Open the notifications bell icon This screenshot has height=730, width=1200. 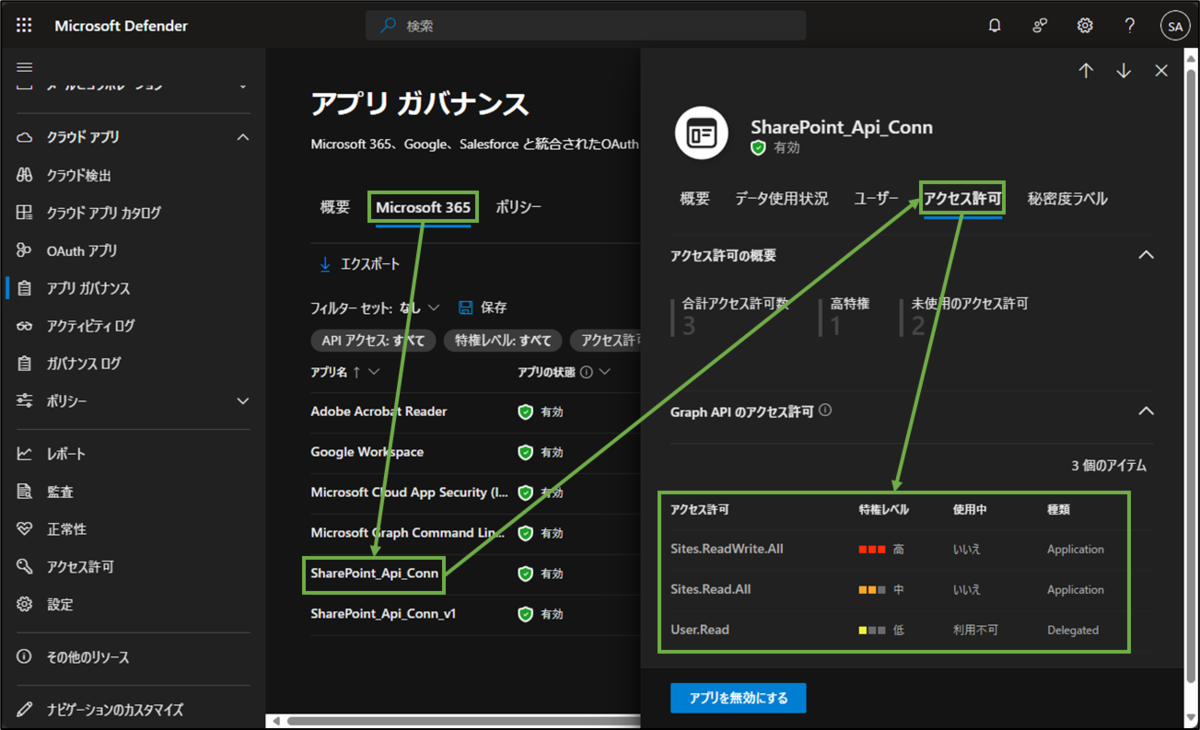pyautogui.click(x=994, y=26)
